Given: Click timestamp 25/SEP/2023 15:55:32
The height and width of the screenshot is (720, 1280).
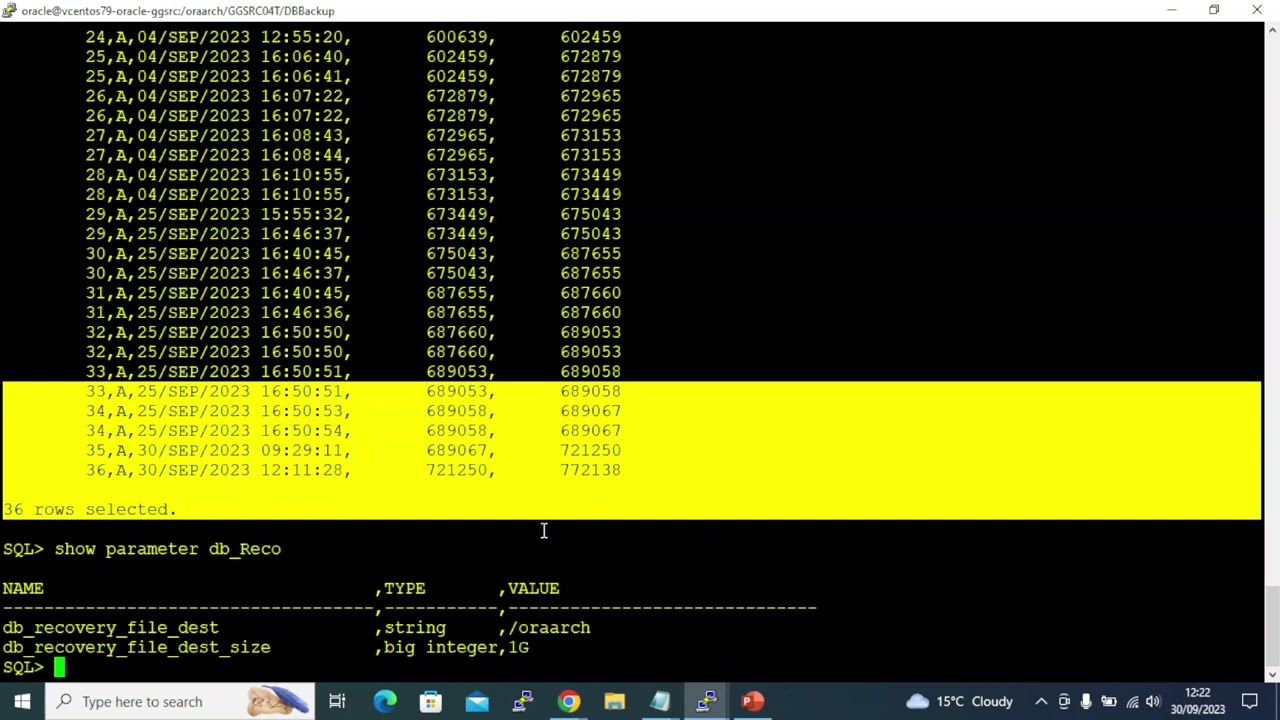Looking at the screenshot, I should (x=239, y=214).
